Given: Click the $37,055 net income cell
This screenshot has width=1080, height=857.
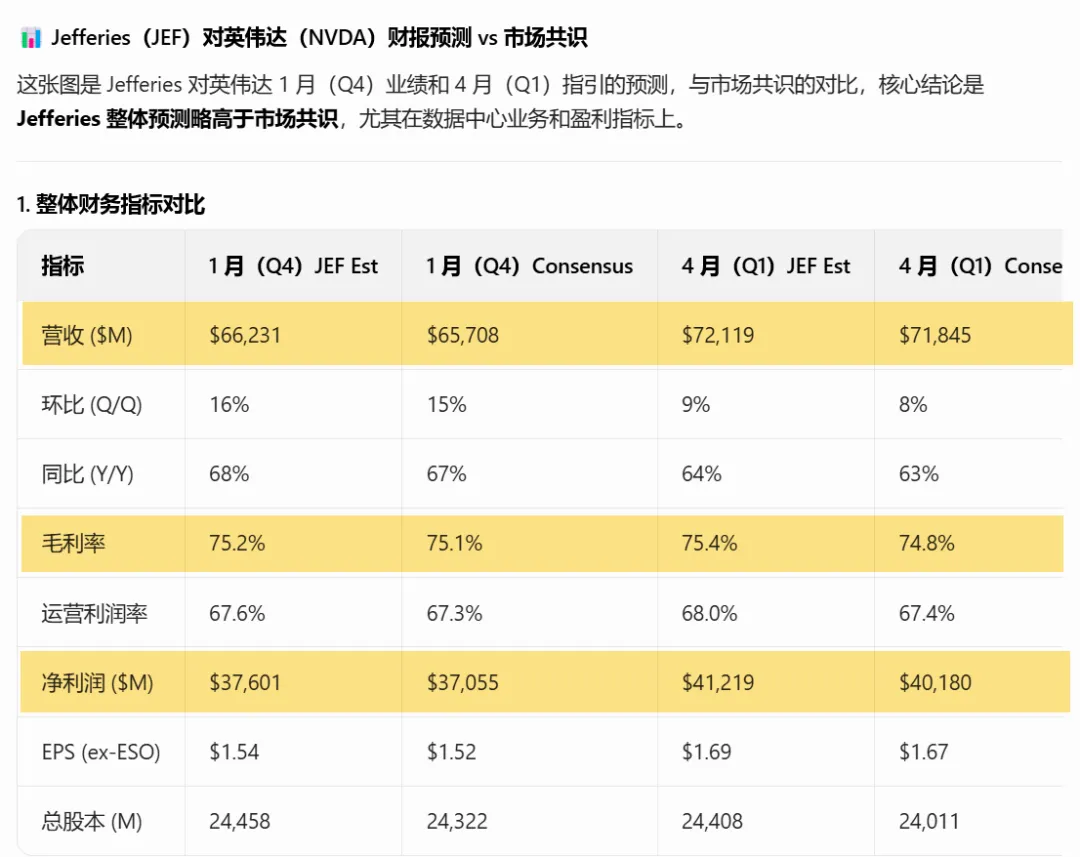Looking at the screenshot, I should [463, 683].
